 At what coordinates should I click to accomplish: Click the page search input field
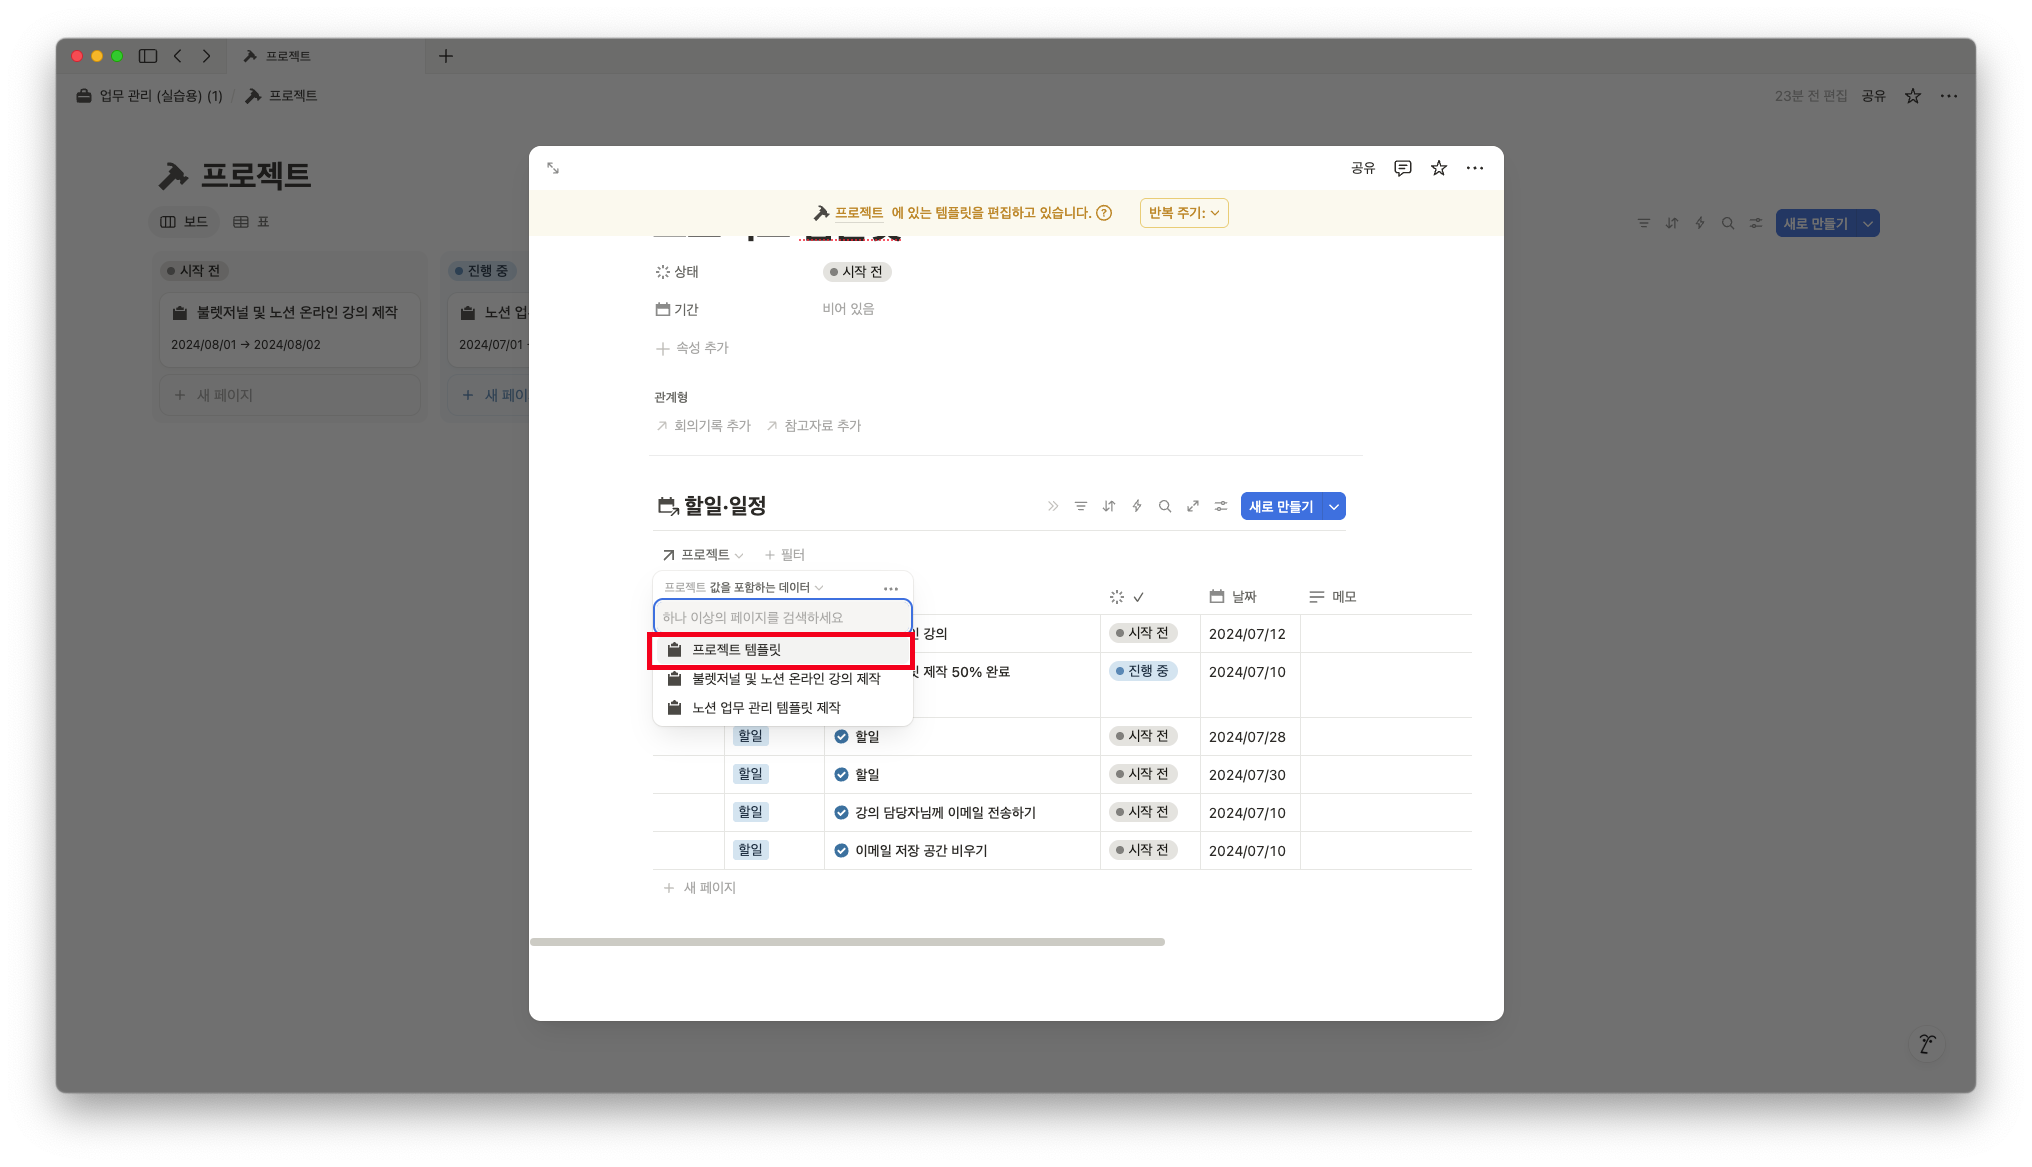pyautogui.click(x=782, y=617)
